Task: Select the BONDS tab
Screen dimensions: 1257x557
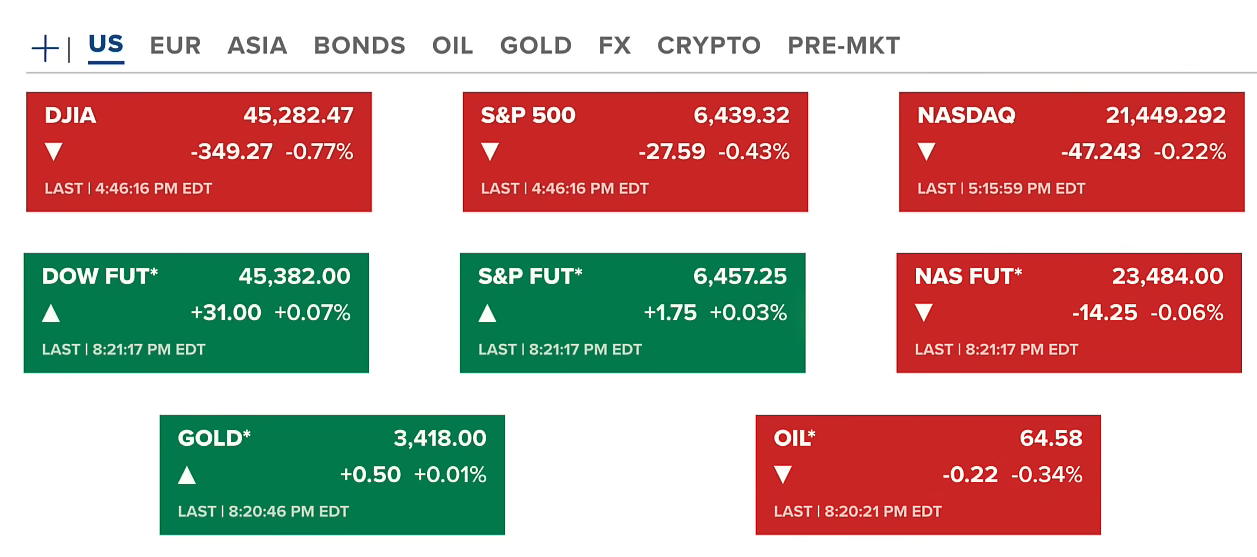Action: click(359, 46)
